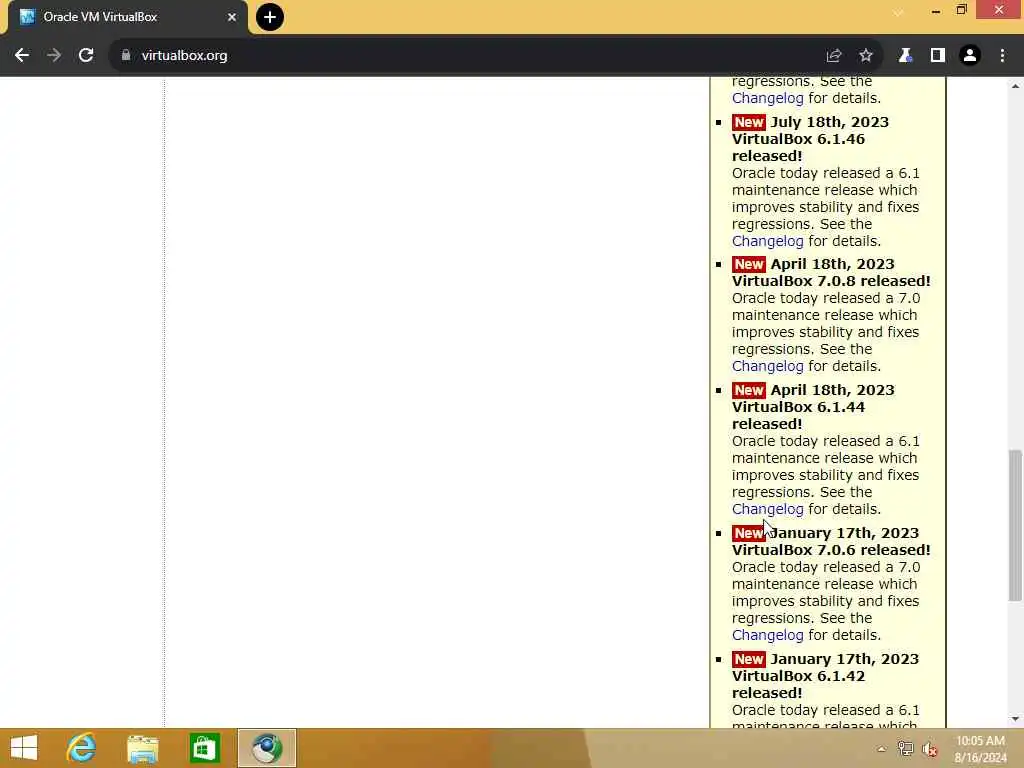Viewport: 1024px width, 768px height.
Task: Open Changelog link for VirtualBox 7.0.8
Action: coord(767,366)
